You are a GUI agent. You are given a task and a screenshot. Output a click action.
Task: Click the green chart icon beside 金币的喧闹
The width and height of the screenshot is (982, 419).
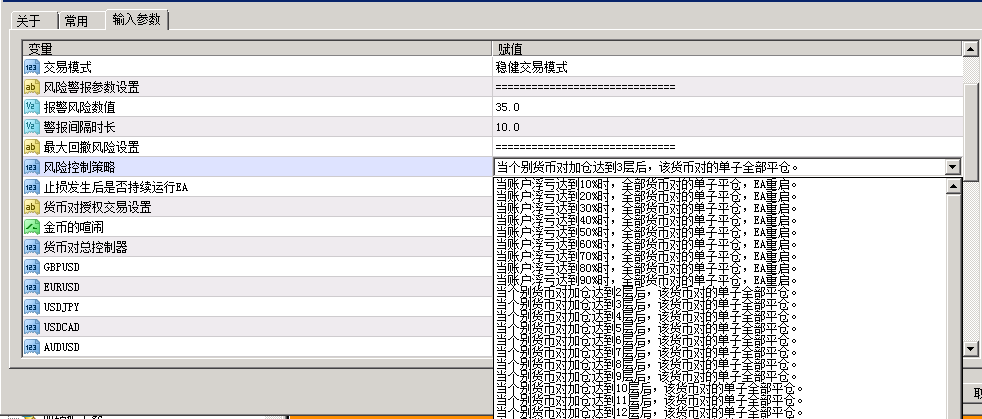(x=32, y=227)
